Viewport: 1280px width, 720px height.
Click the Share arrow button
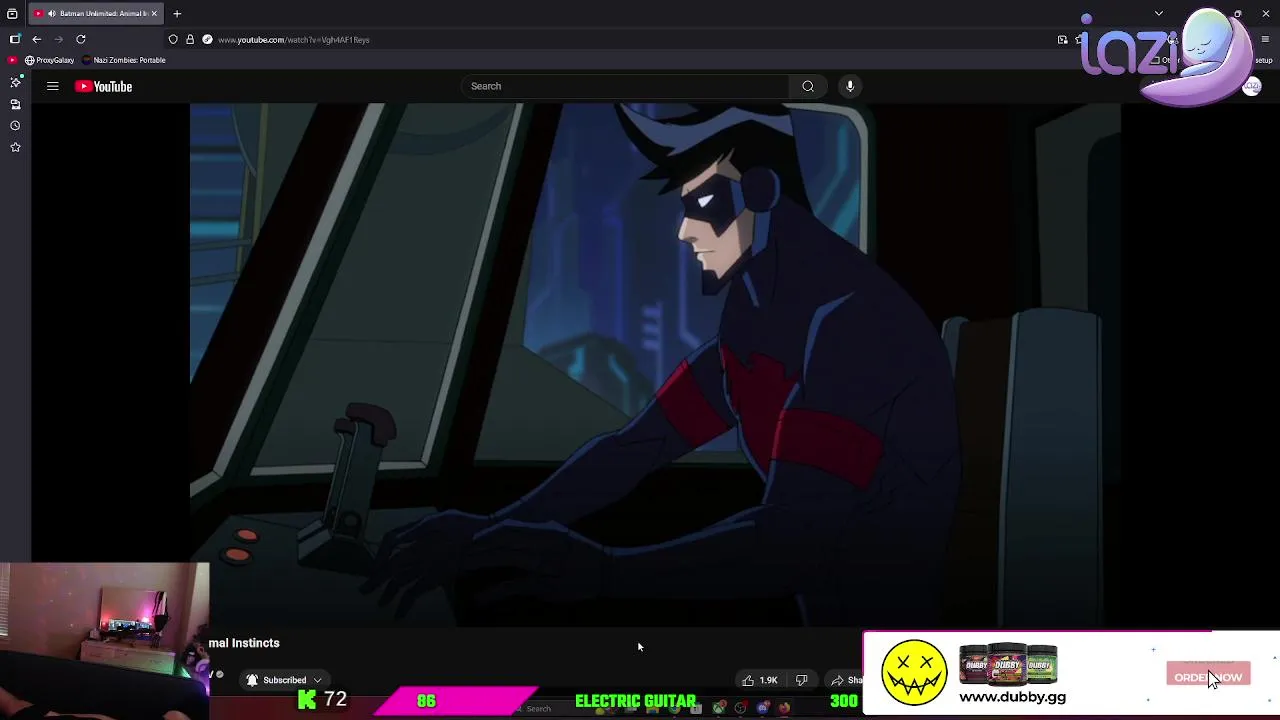pyautogui.click(x=846, y=680)
